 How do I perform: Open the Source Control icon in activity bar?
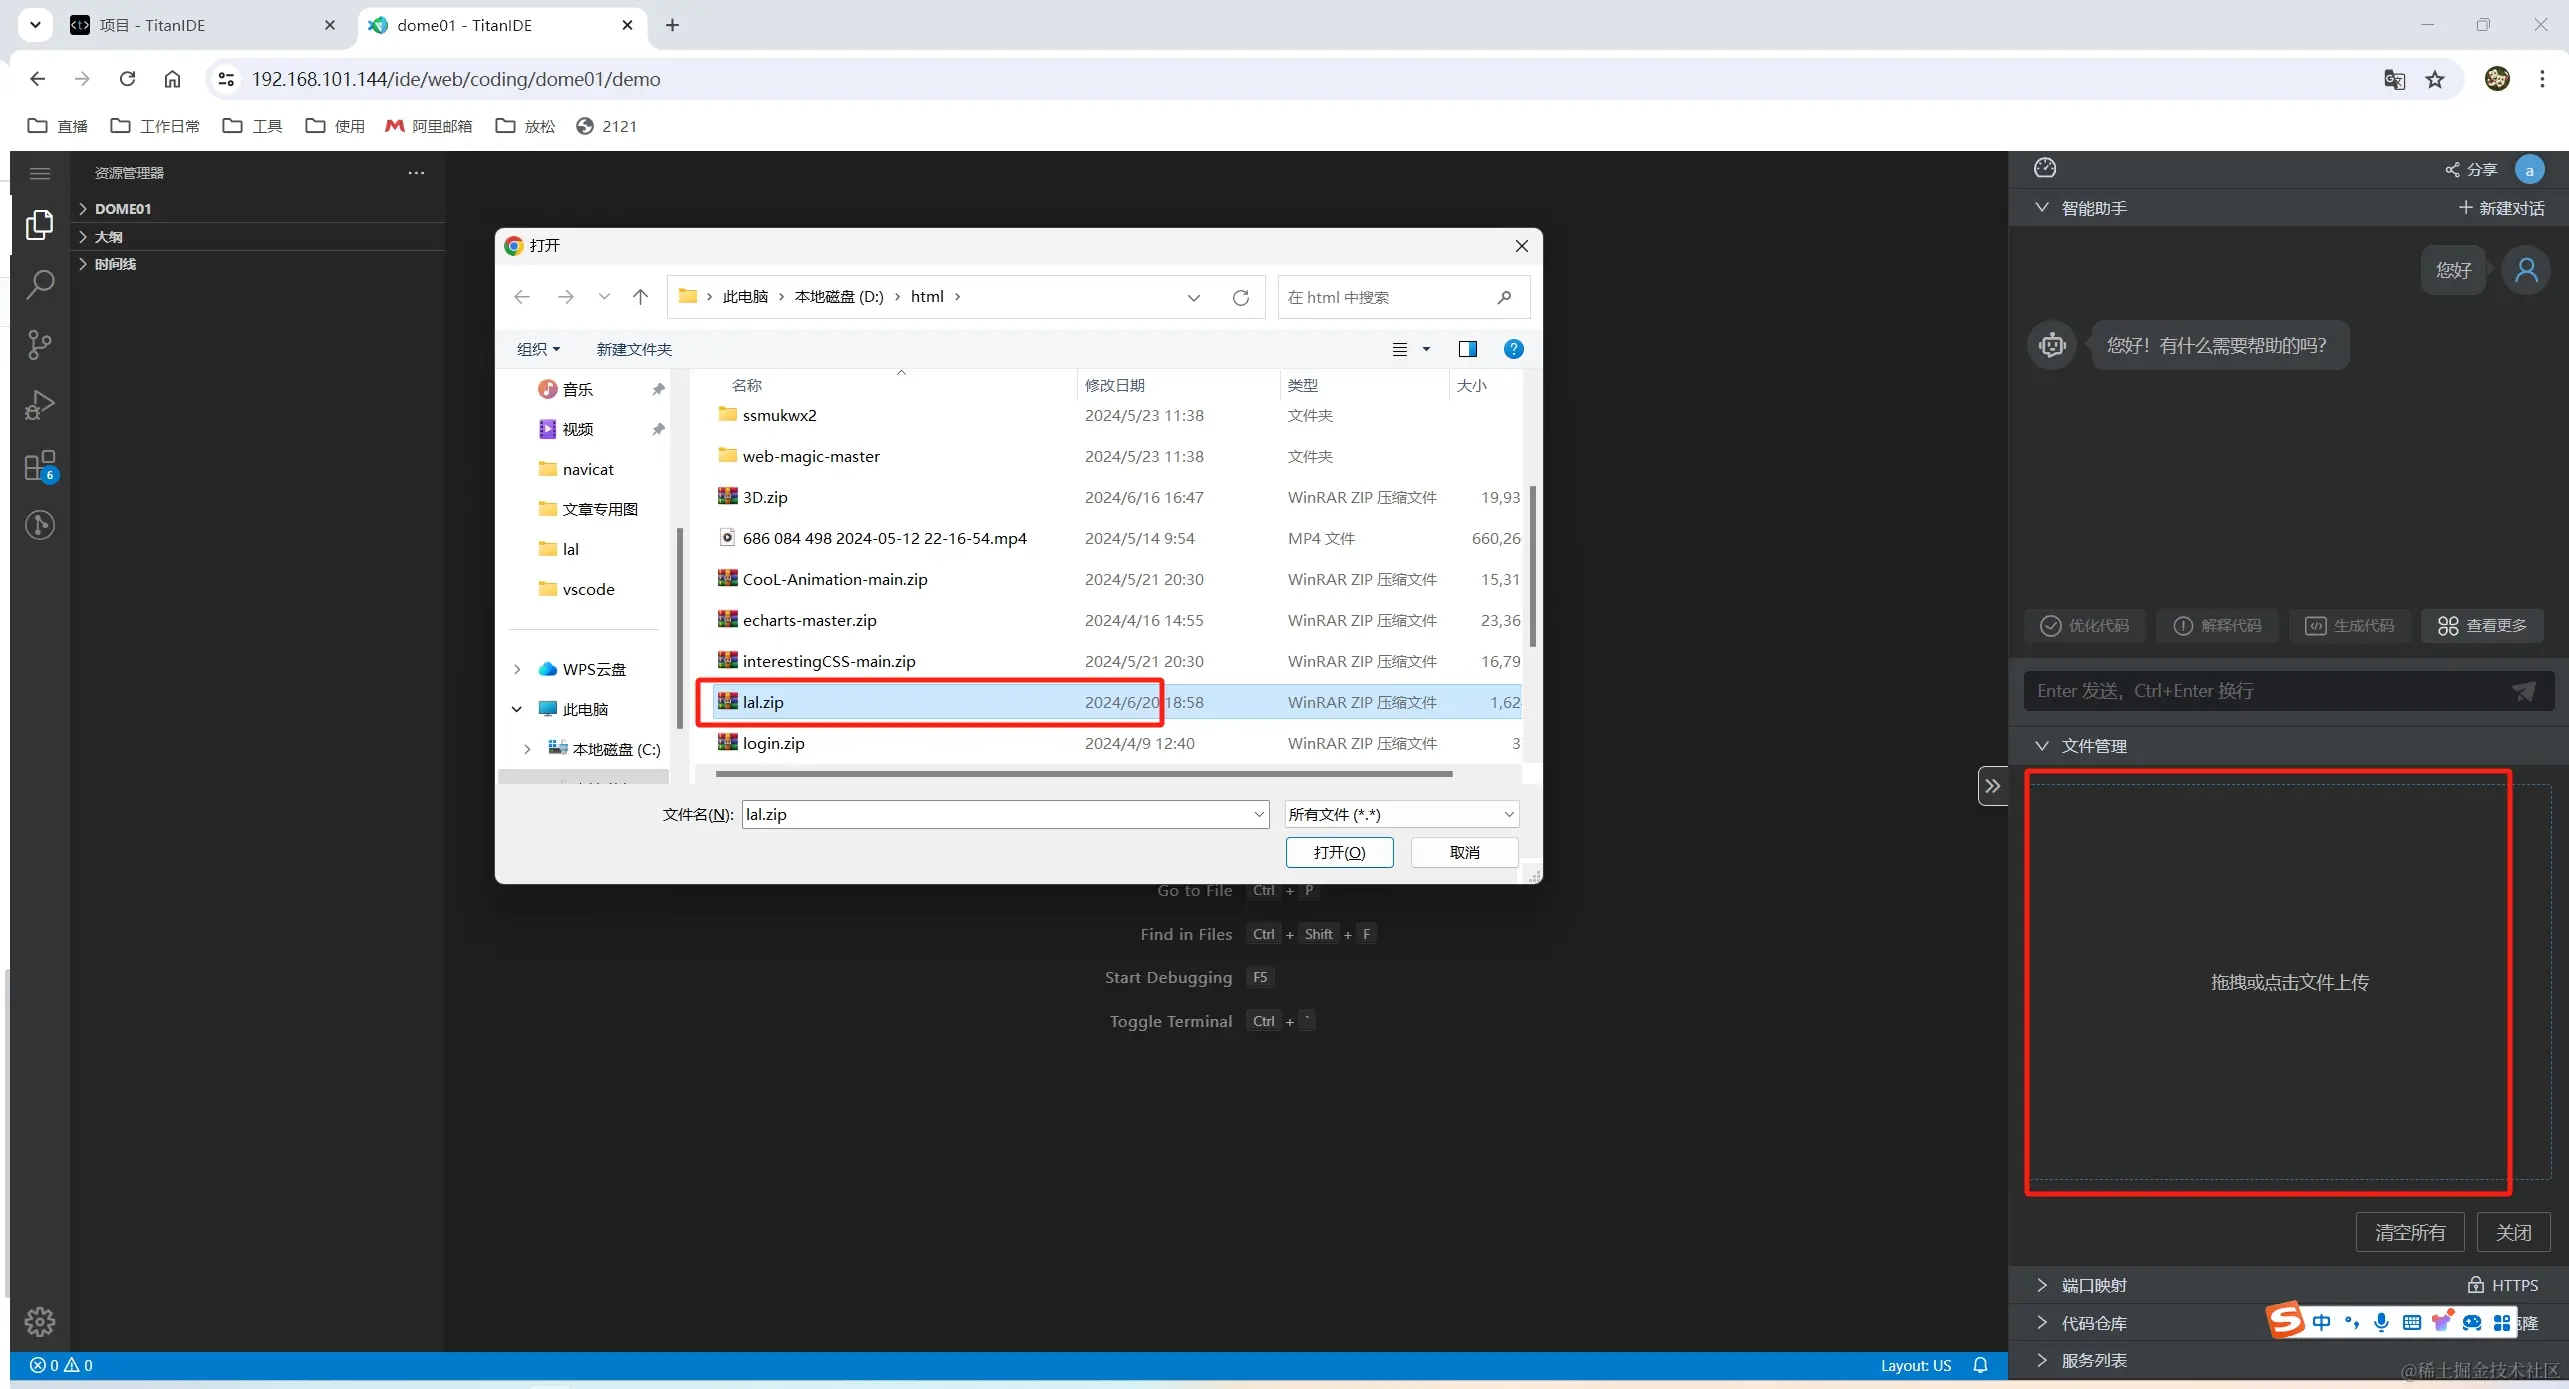tap(39, 345)
